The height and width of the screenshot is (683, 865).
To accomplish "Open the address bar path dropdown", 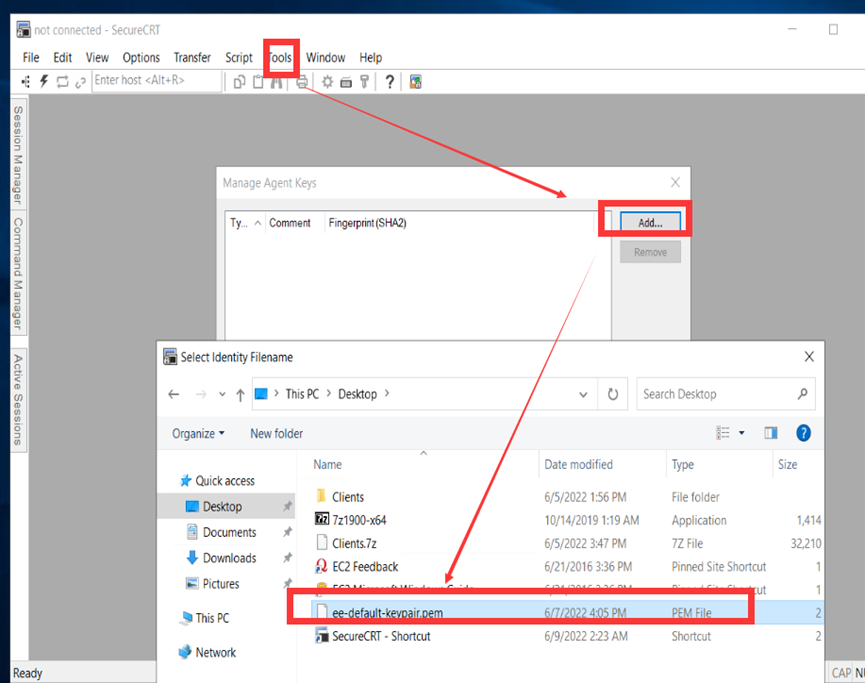I will point(583,394).
